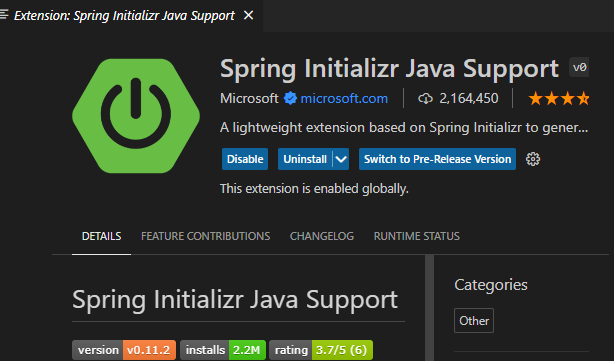The height and width of the screenshot is (361, 614).
Task: Uninstall the Spring Initializr extension
Action: [x=305, y=159]
